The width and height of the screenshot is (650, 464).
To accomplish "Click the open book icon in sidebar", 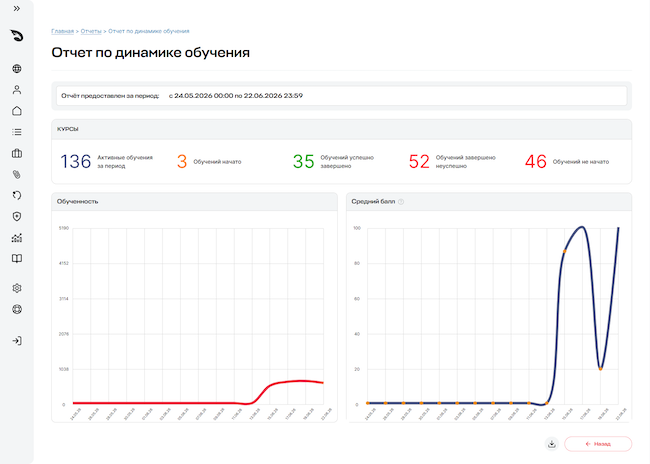I will click(17, 259).
